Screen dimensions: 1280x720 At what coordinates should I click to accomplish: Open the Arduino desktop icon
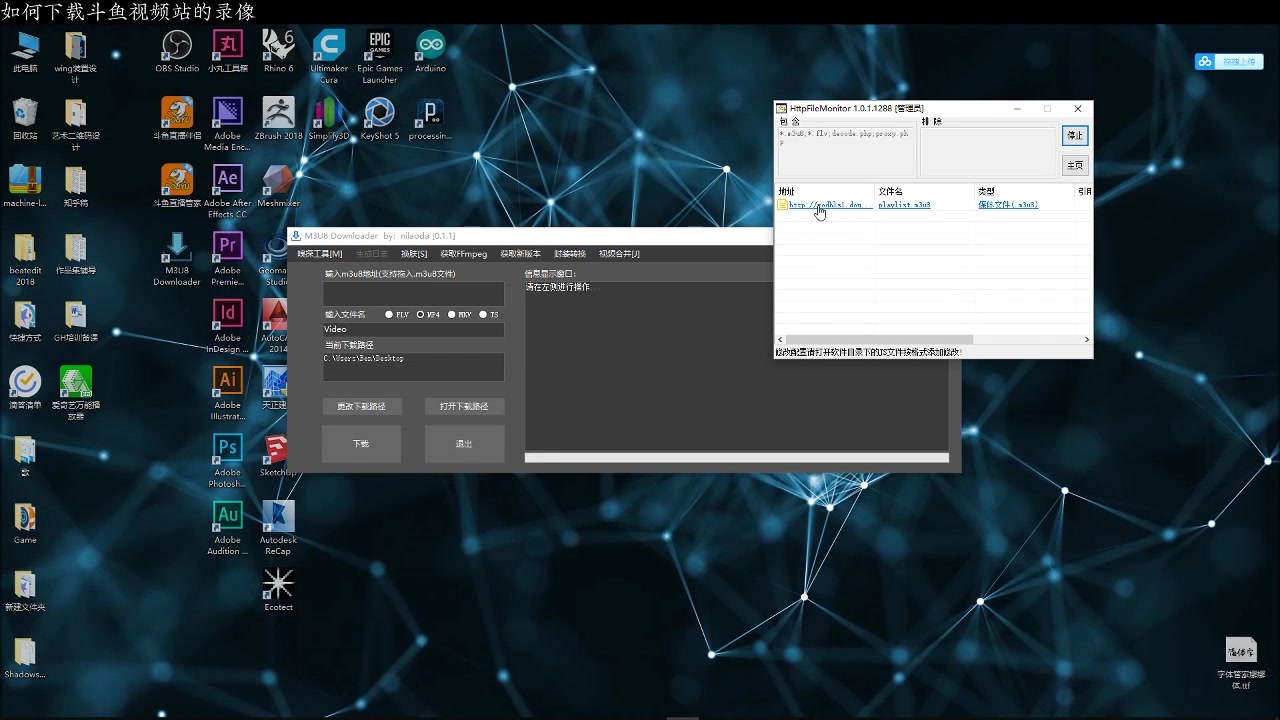pyautogui.click(x=430, y=51)
